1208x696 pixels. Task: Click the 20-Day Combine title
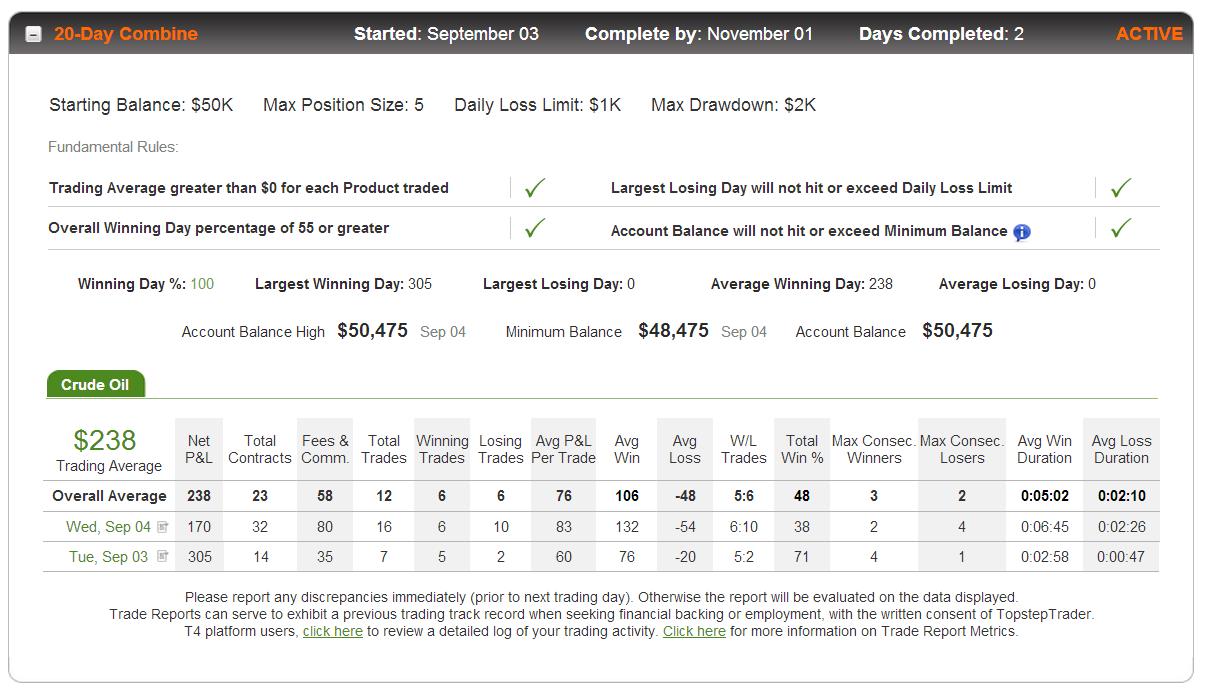coord(126,34)
